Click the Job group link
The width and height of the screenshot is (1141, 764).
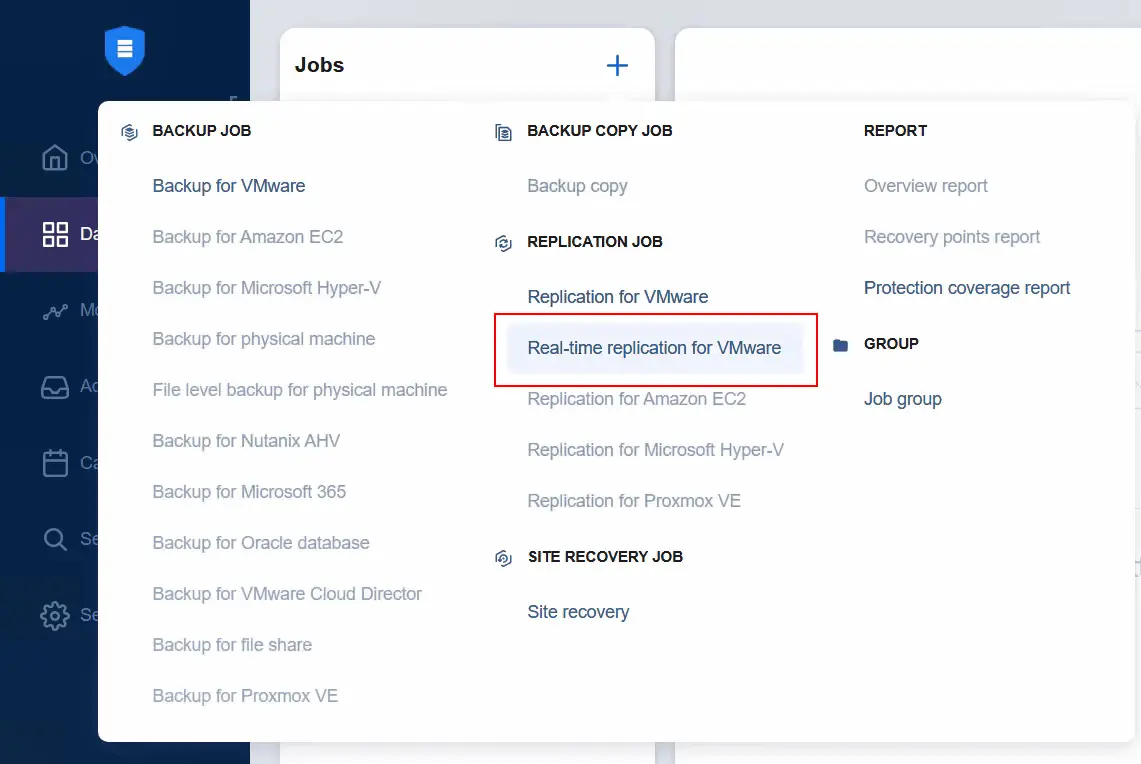coord(902,398)
